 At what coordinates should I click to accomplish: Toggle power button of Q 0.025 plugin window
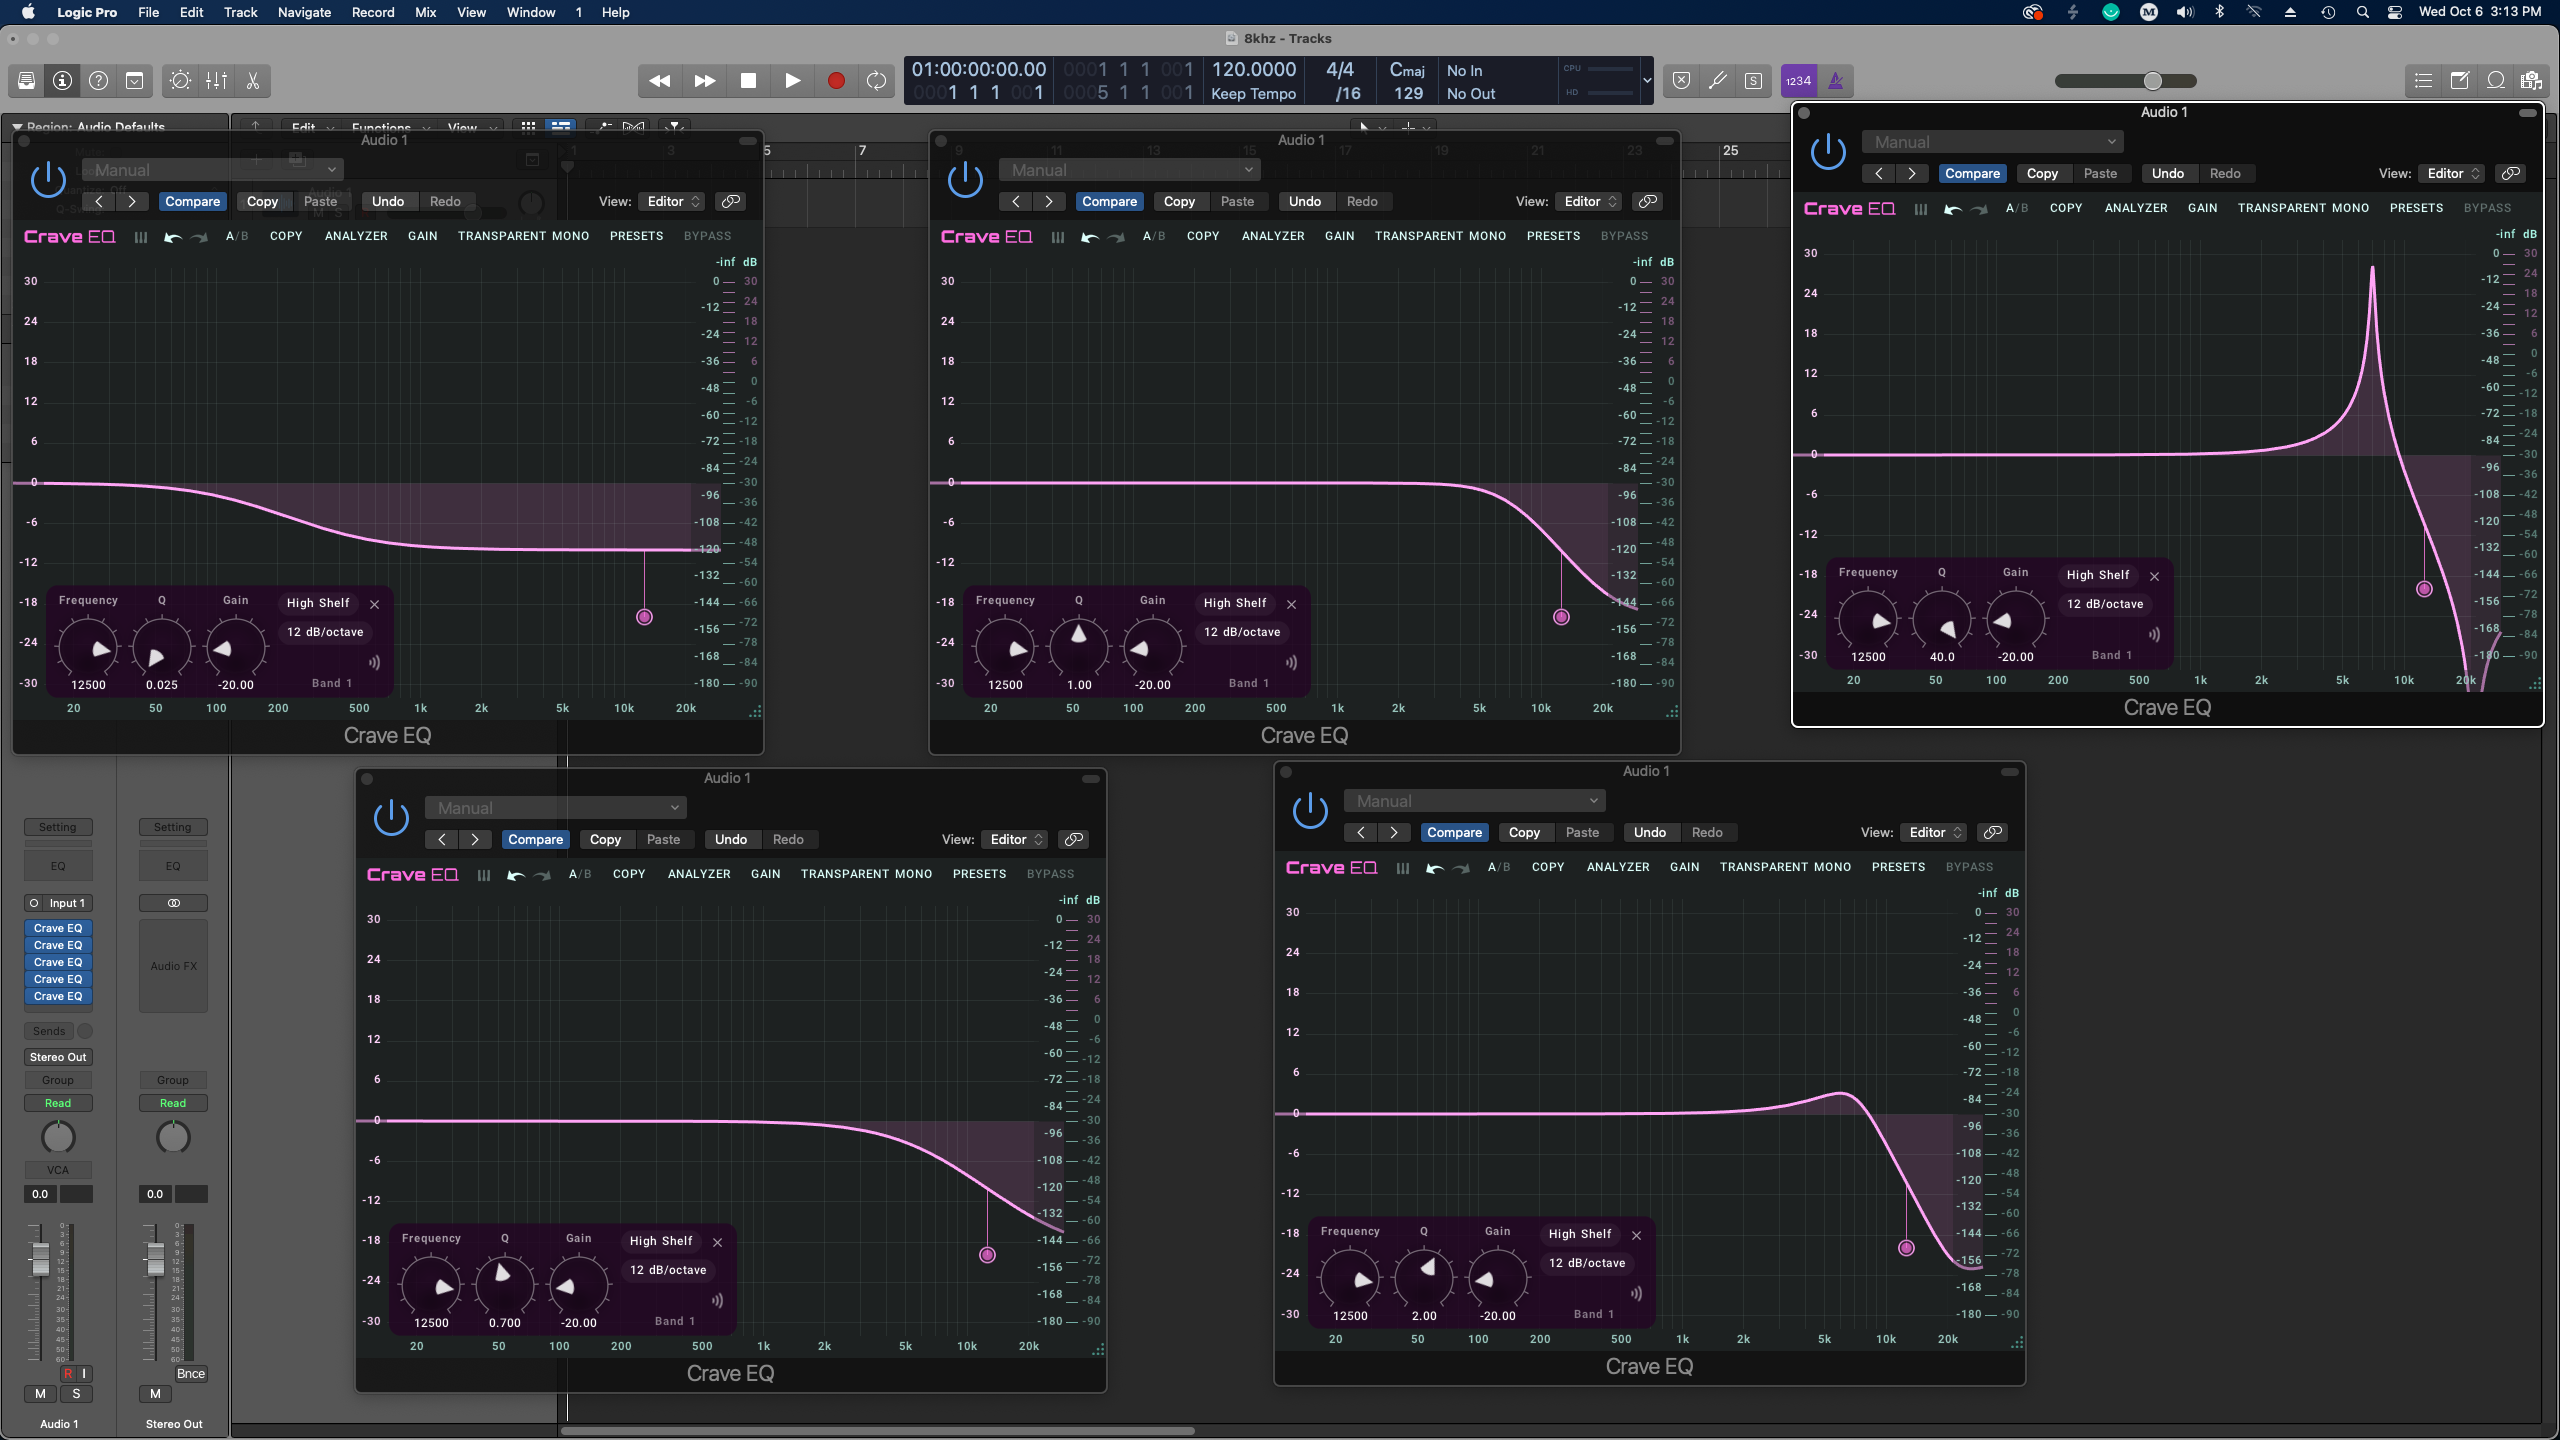(48, 180)
